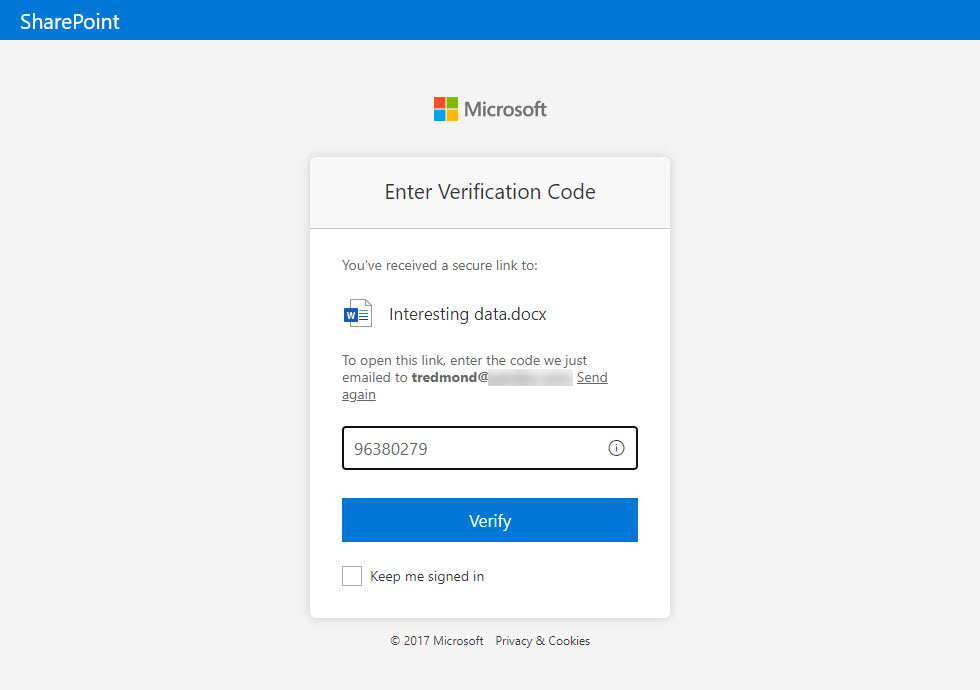
Task: Click the Enter Verification Code heading
Action: point(490,192)
